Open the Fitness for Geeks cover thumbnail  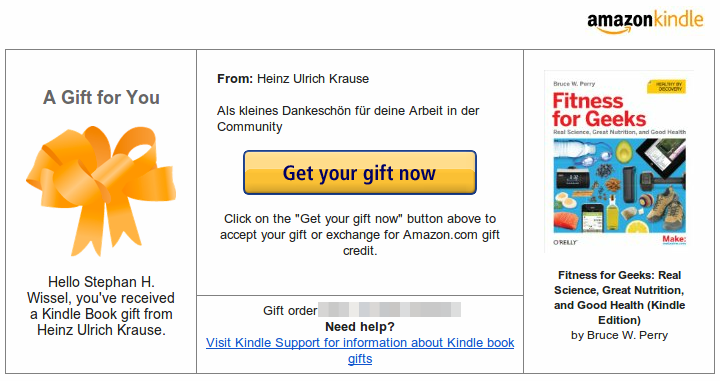tap(619, 161)
